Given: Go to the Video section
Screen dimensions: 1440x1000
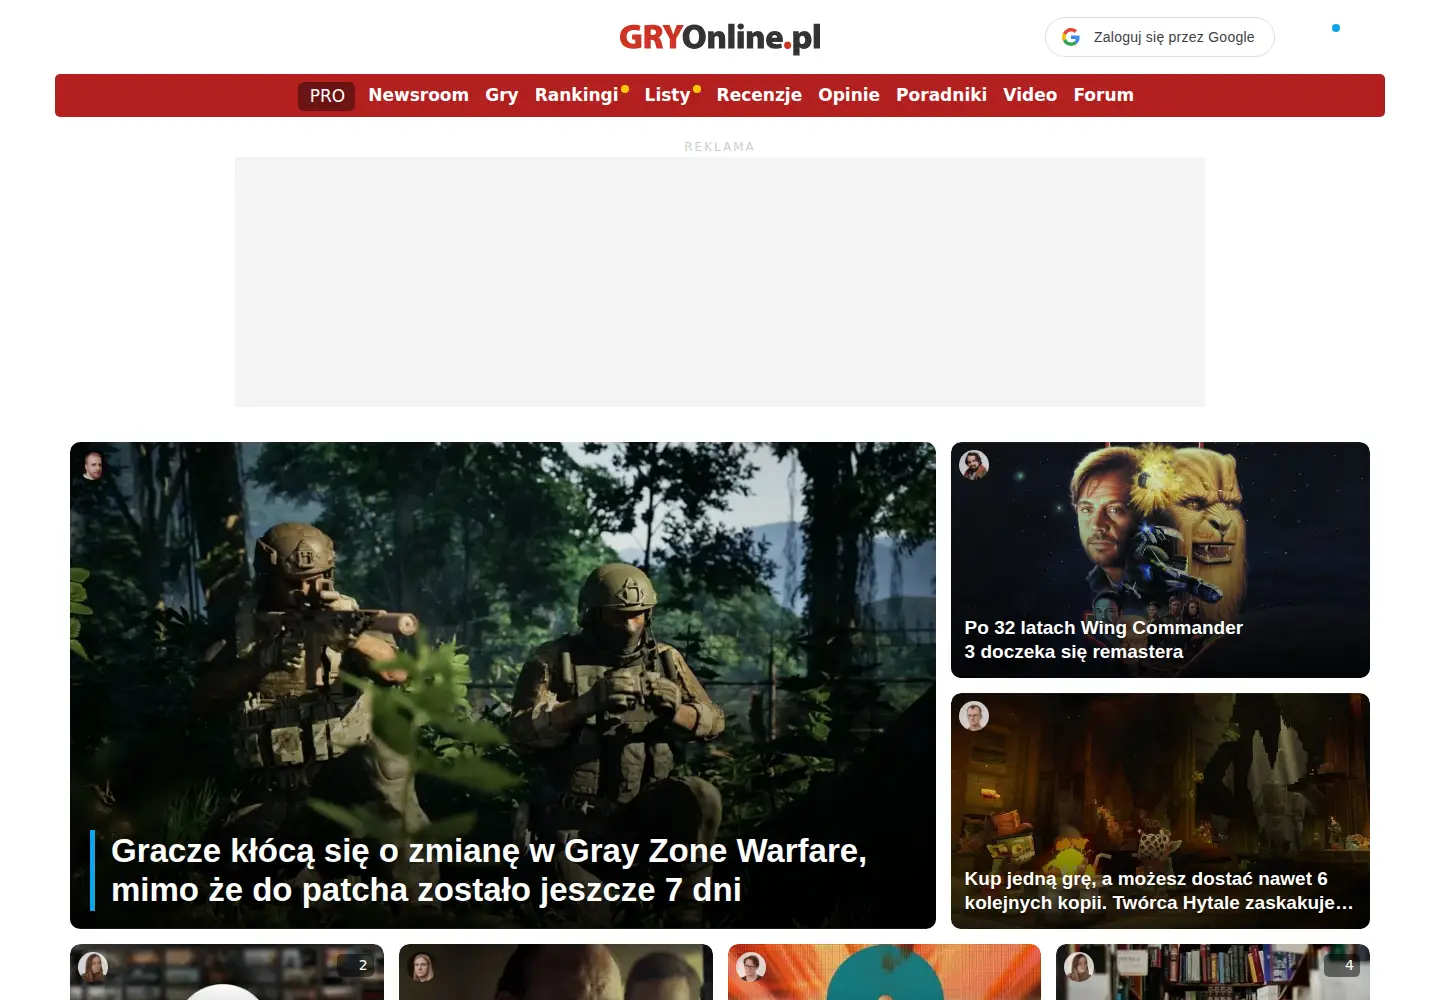Looking at the screenshot, I should (1030, 95).
